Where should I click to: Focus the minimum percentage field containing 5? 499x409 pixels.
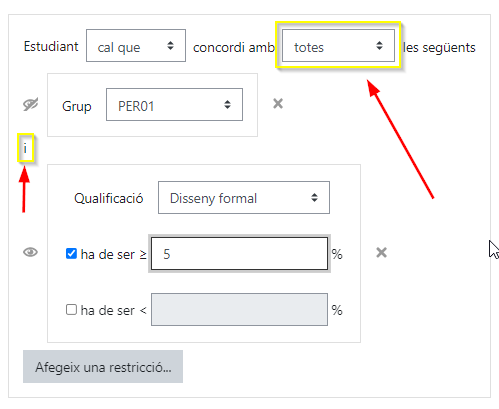click(x=239, y=254)
